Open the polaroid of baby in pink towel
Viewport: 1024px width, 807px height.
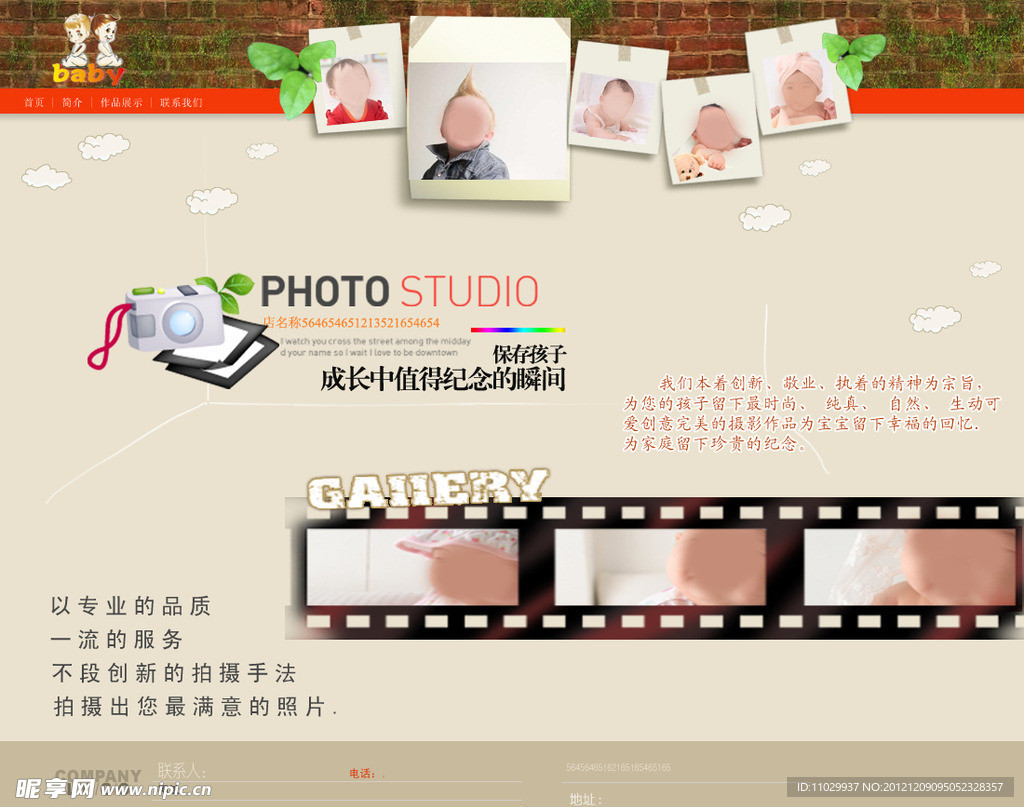pyautogui.click(x=797, y=82)
